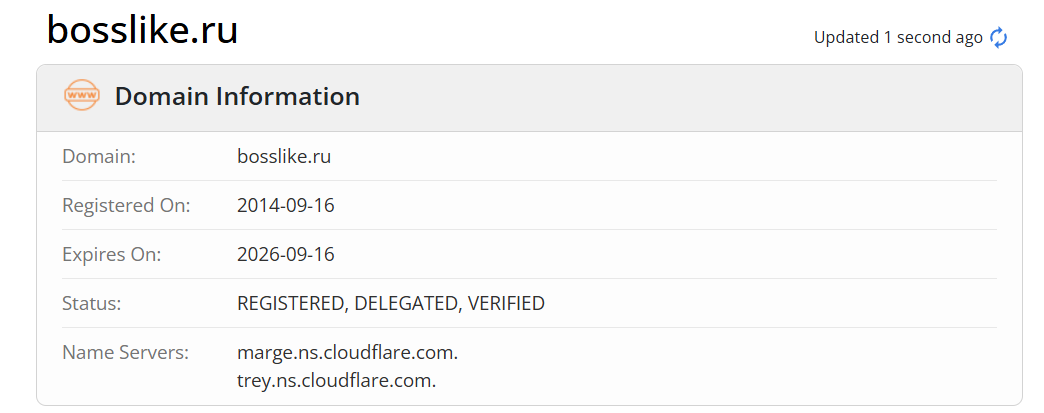This screenshot has height=413, width=1044.
Task: Click the 'Name Servers:' label
Action: 125,353
